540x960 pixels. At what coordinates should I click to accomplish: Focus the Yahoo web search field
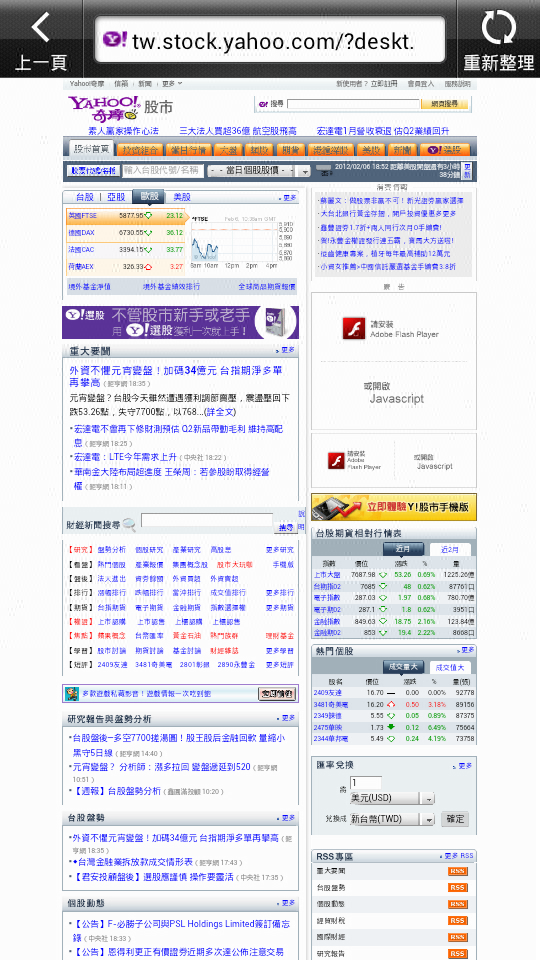[x=353, y=104]
